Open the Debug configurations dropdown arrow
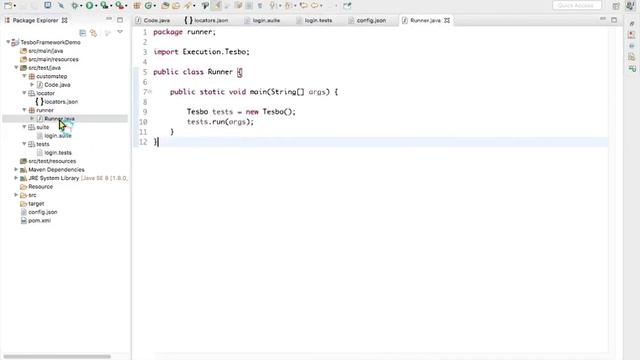Image resolution: width=640 pixels, height=360 pixels. pos(81,6)
